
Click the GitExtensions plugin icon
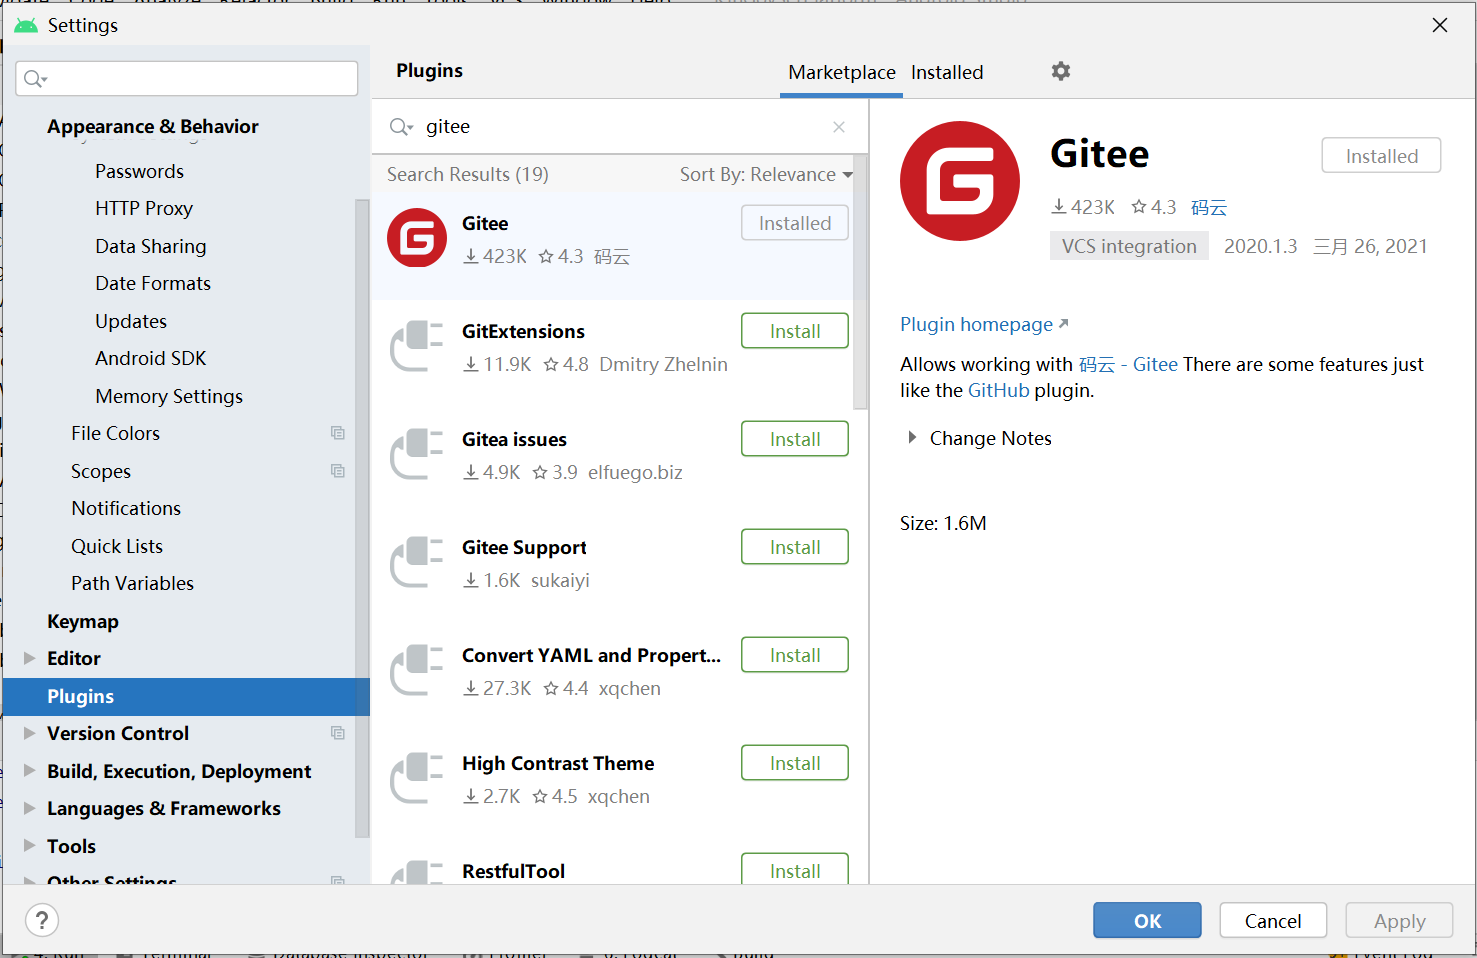coord(416,346)
